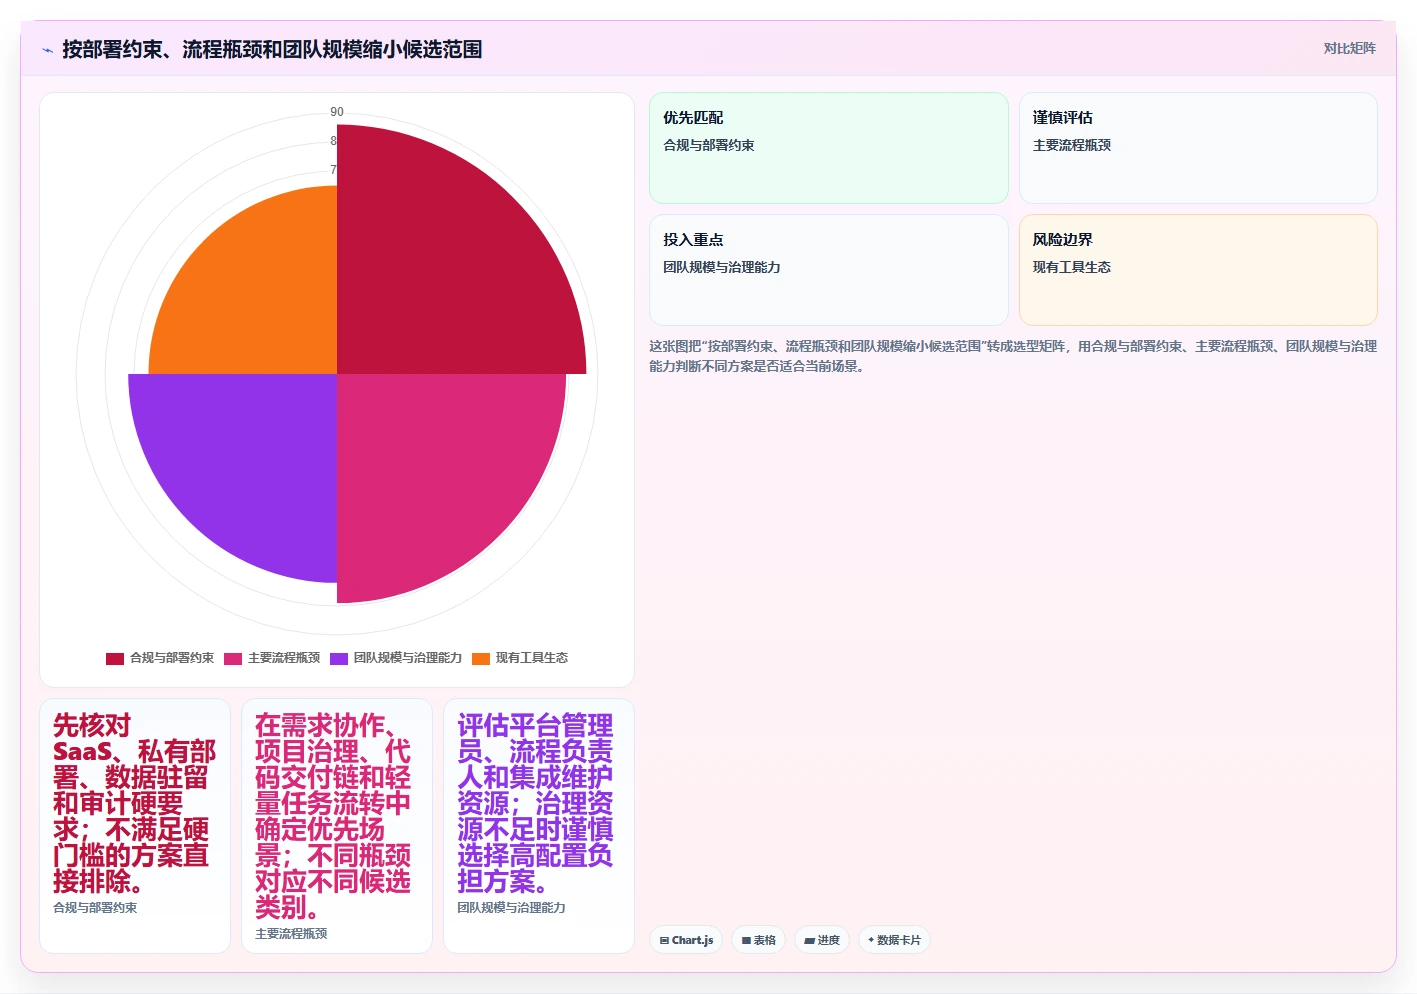
Task: Toggle the 现有工具生态 legend item
Action: coord(520,658)
